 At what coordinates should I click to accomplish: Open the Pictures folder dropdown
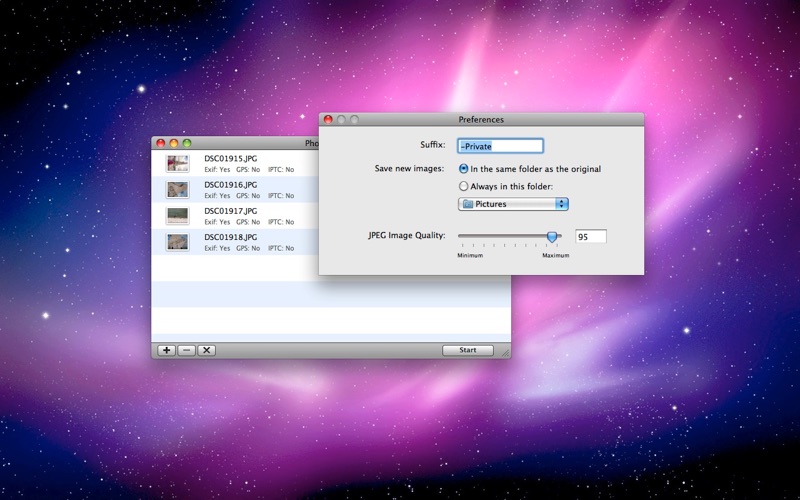513,204
